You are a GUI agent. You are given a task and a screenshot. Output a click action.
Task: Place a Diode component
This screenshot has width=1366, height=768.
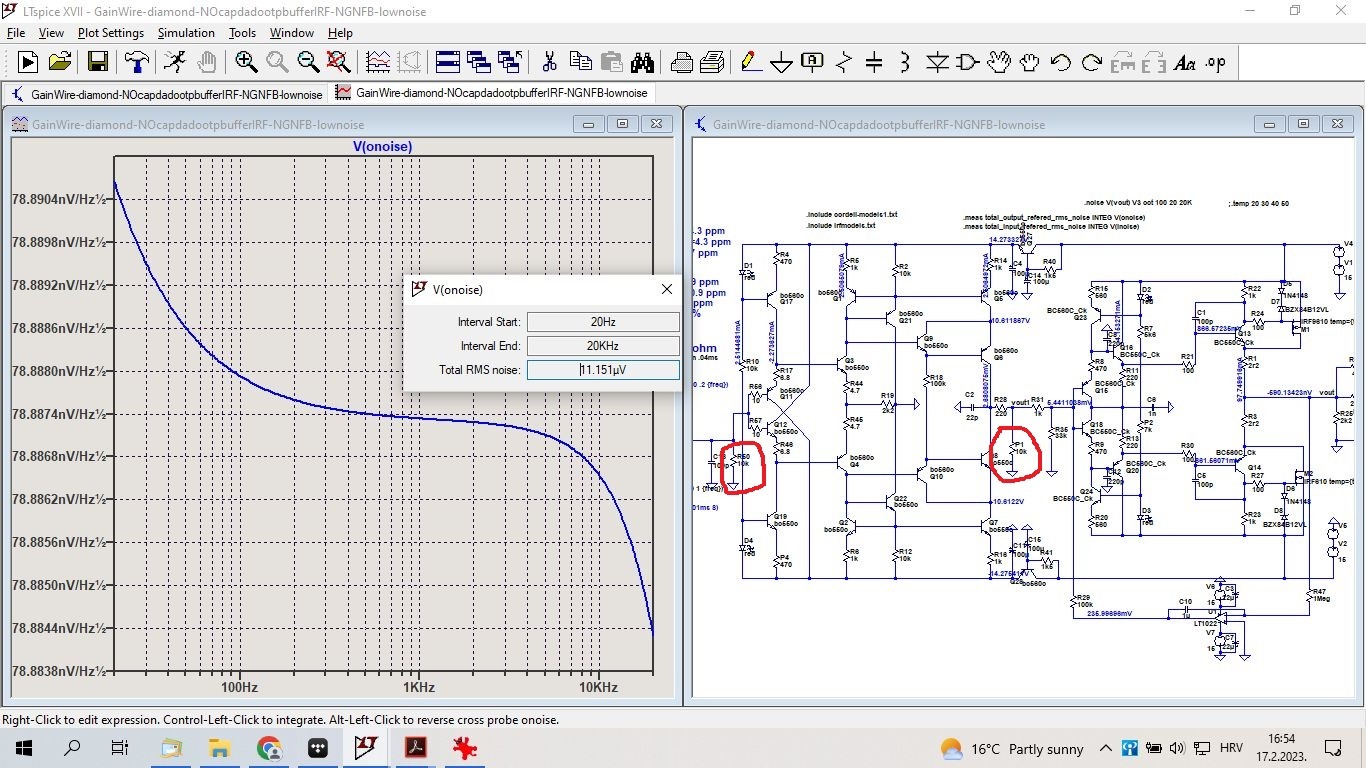tap(936, 62)
